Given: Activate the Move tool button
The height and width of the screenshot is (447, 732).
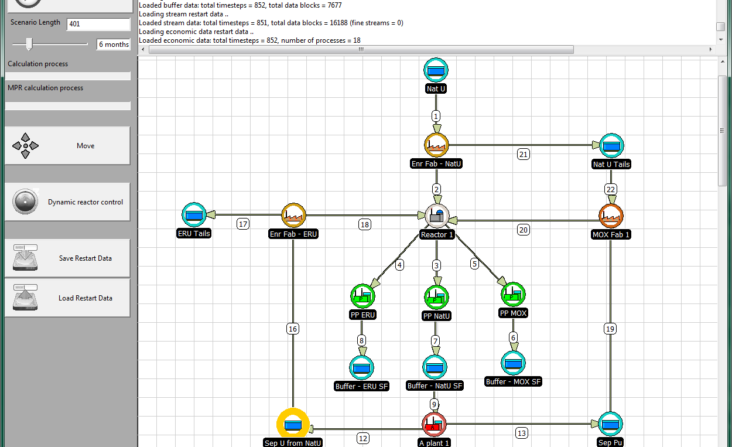Looking at the screenshot, I should click(x=68, y=146).
